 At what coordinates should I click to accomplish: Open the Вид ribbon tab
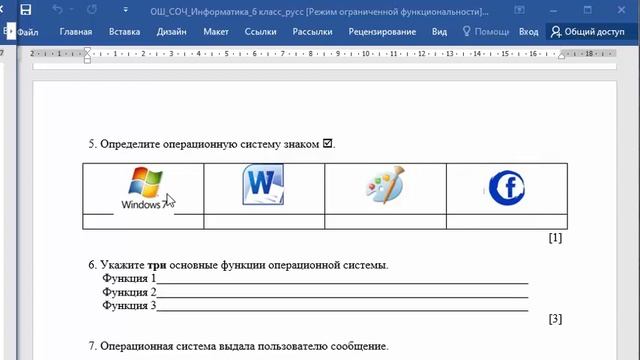click(439, 32)
